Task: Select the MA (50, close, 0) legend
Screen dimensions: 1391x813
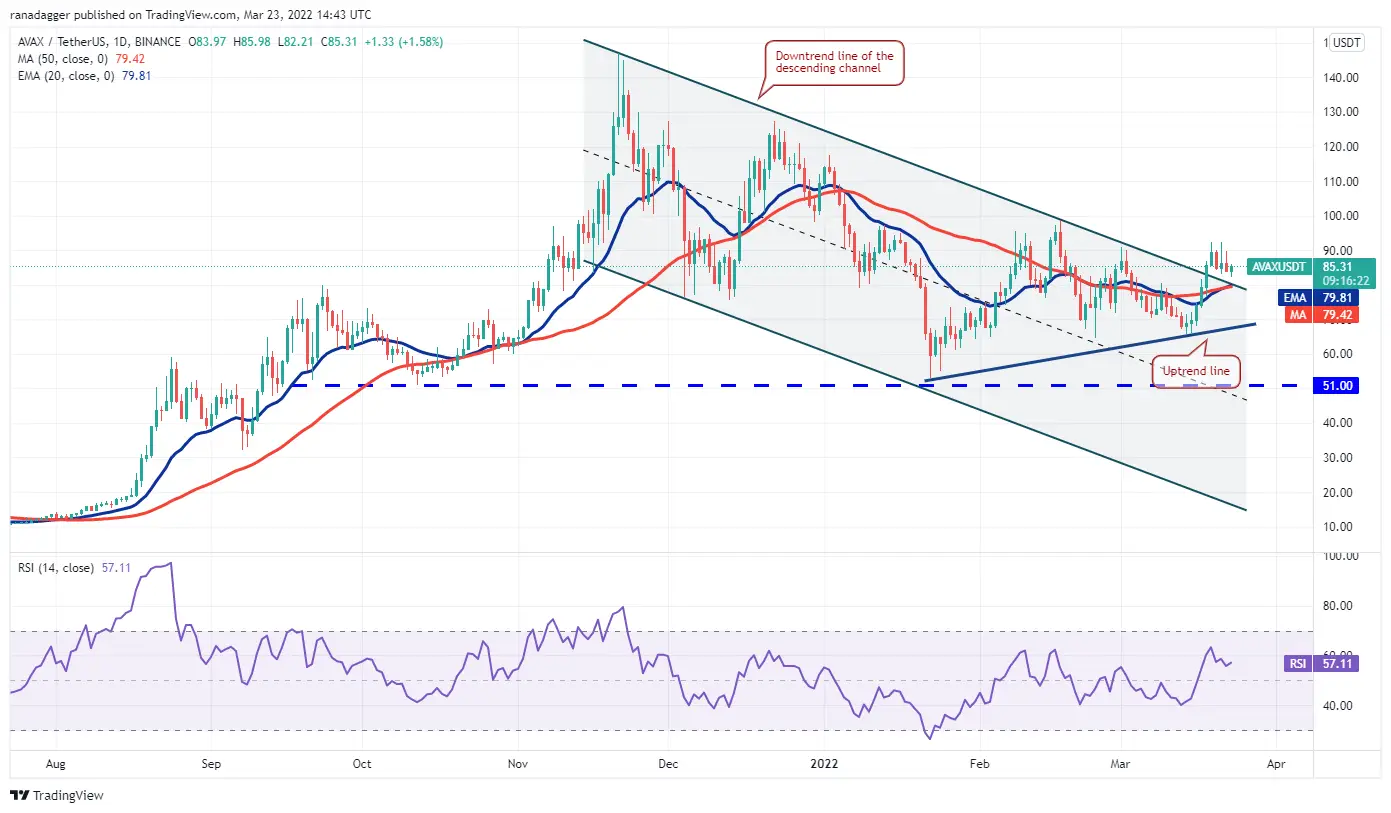Action: point(64,56)
